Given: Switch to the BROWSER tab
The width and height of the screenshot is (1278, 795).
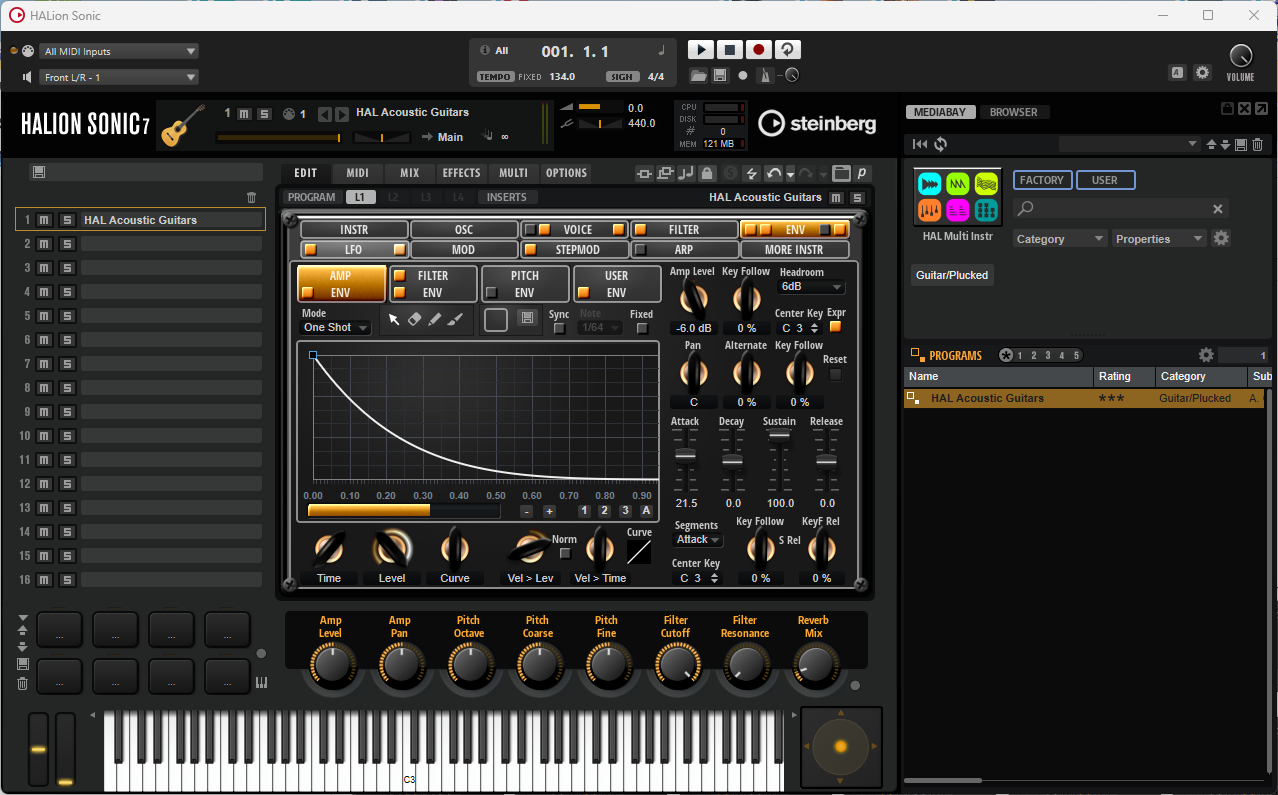Looking at the screenshot, I should 1014,112.
